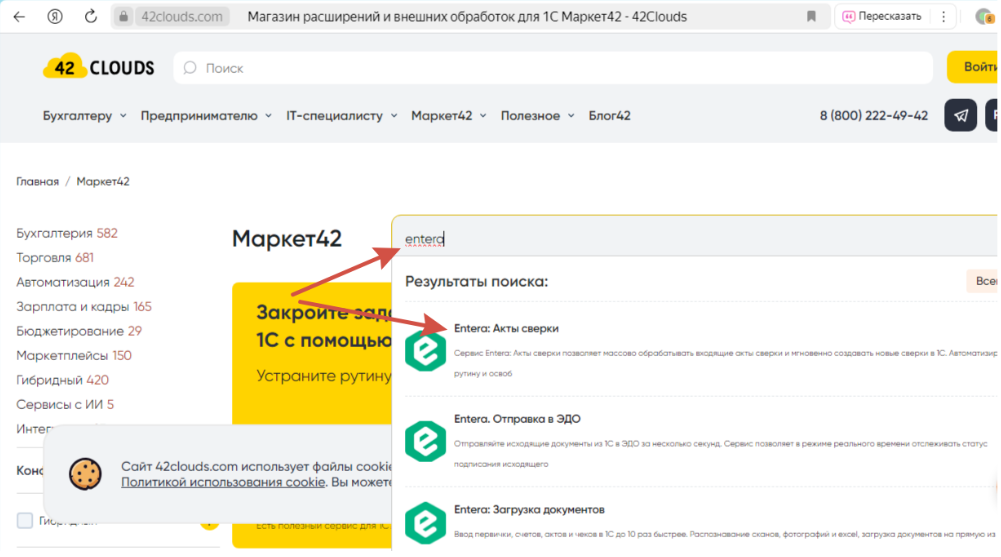Click the top Поиск search field

click(553, 68)
